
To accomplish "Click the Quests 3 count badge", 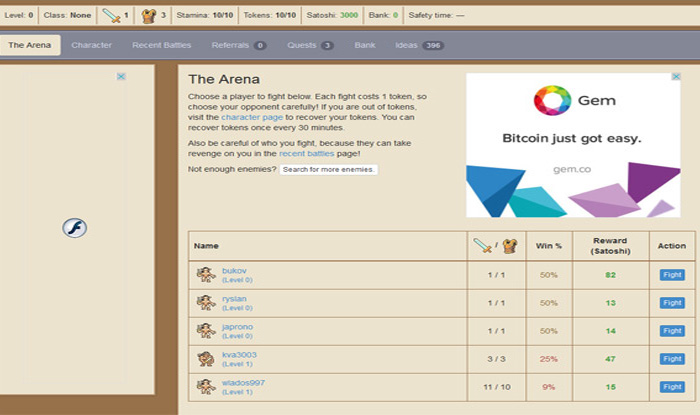I will pos(327,46).
